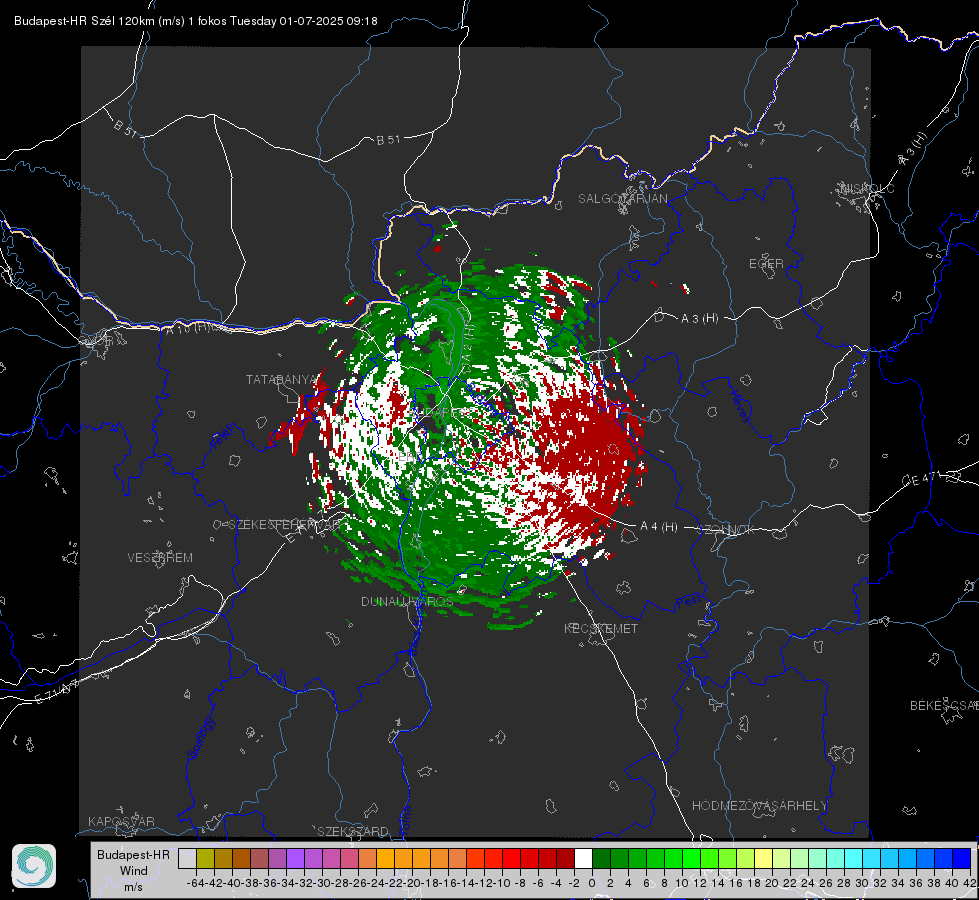Click the EGER city label
Image resolution: width=979 pixels, height=900 pixels.
[766, 264]
